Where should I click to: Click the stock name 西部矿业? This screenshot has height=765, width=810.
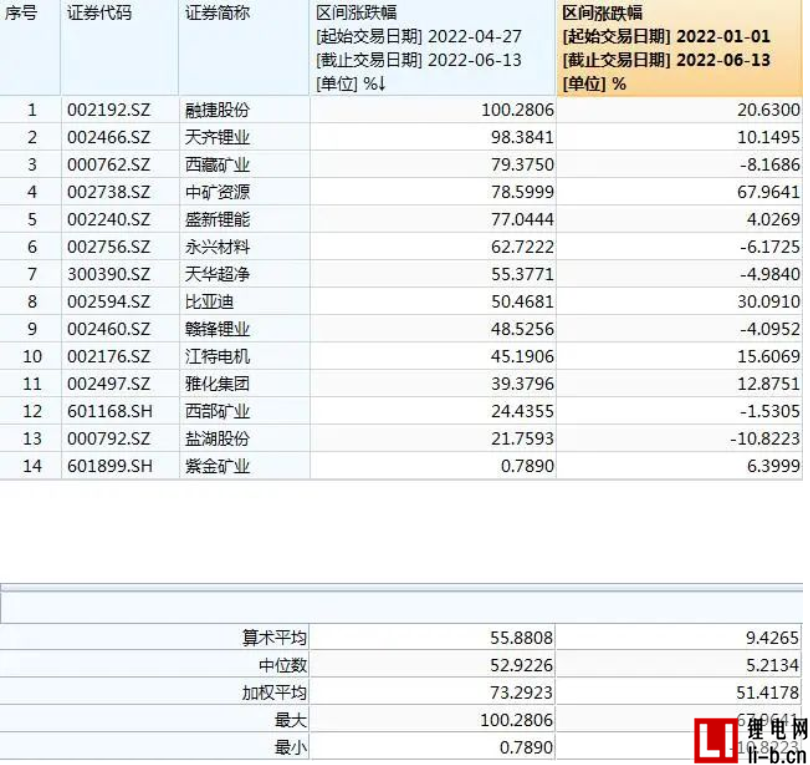(217, 411)
